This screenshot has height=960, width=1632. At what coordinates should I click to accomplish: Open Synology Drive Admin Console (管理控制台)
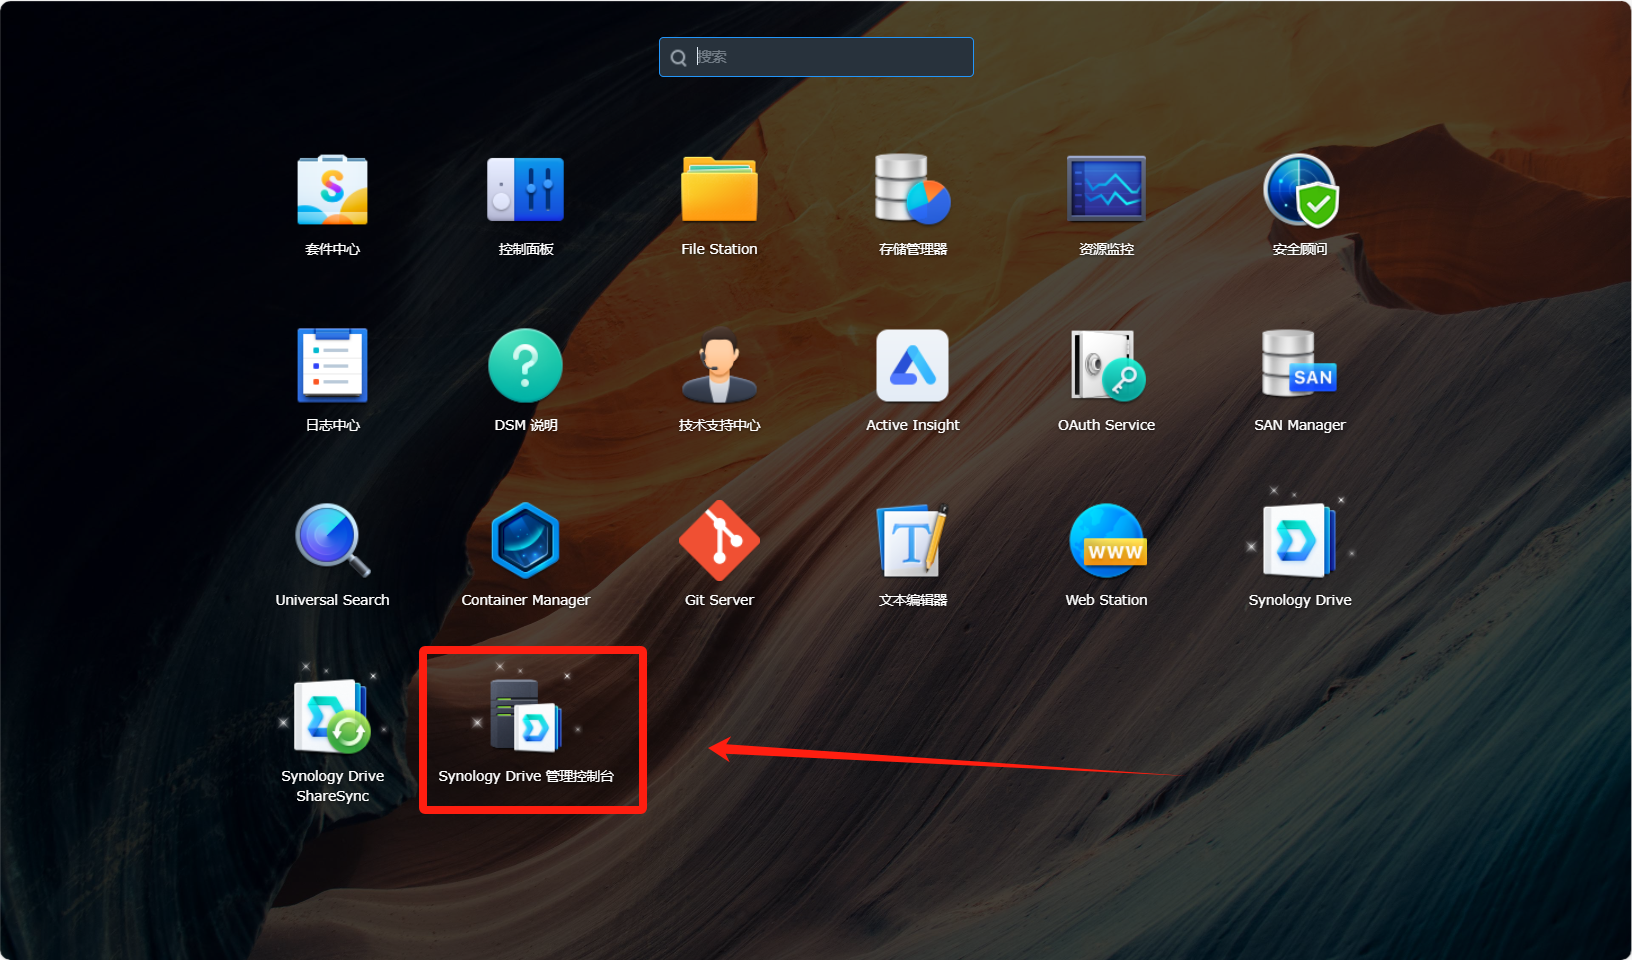click(x=525, y=717)
